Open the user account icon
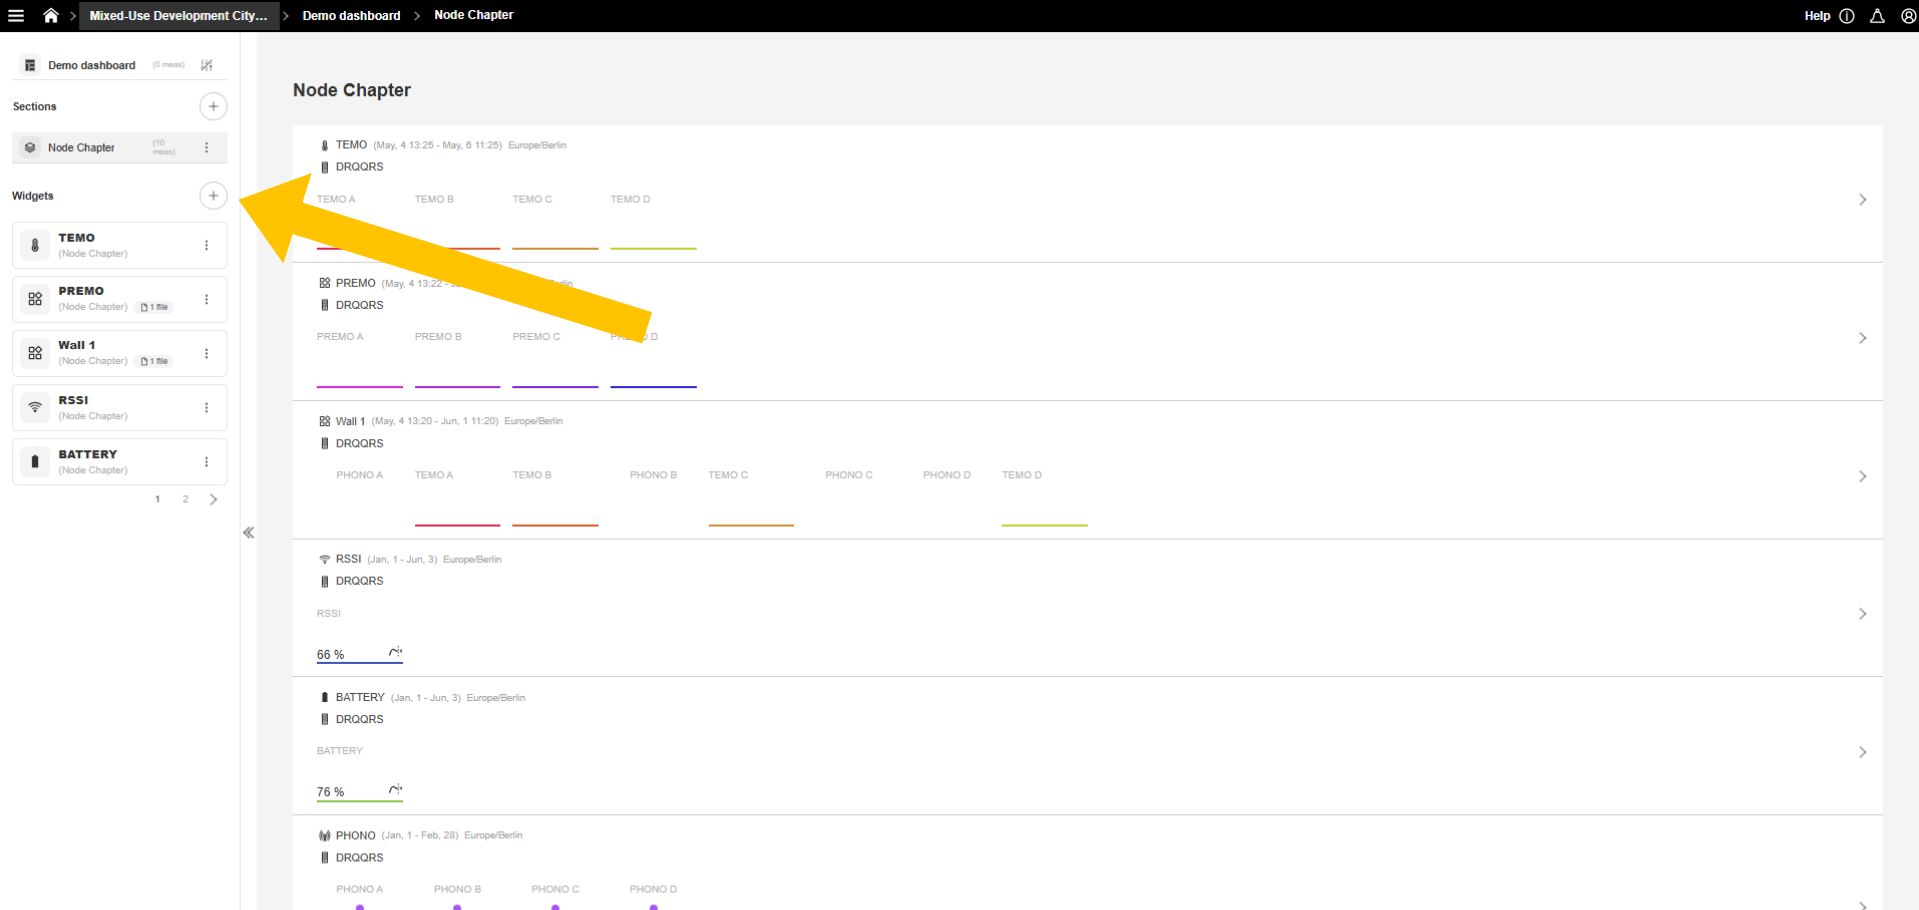The image size is (1919, 910). click(1908, 16)
